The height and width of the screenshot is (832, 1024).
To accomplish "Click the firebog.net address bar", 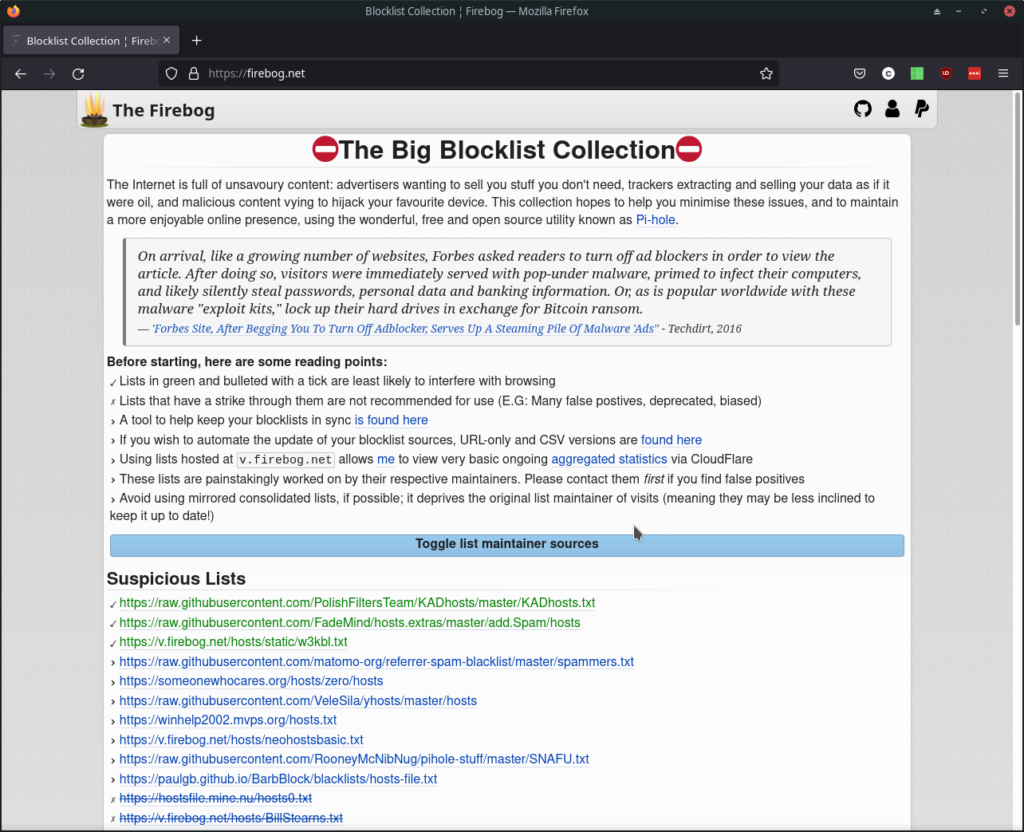I will [468, 74].
